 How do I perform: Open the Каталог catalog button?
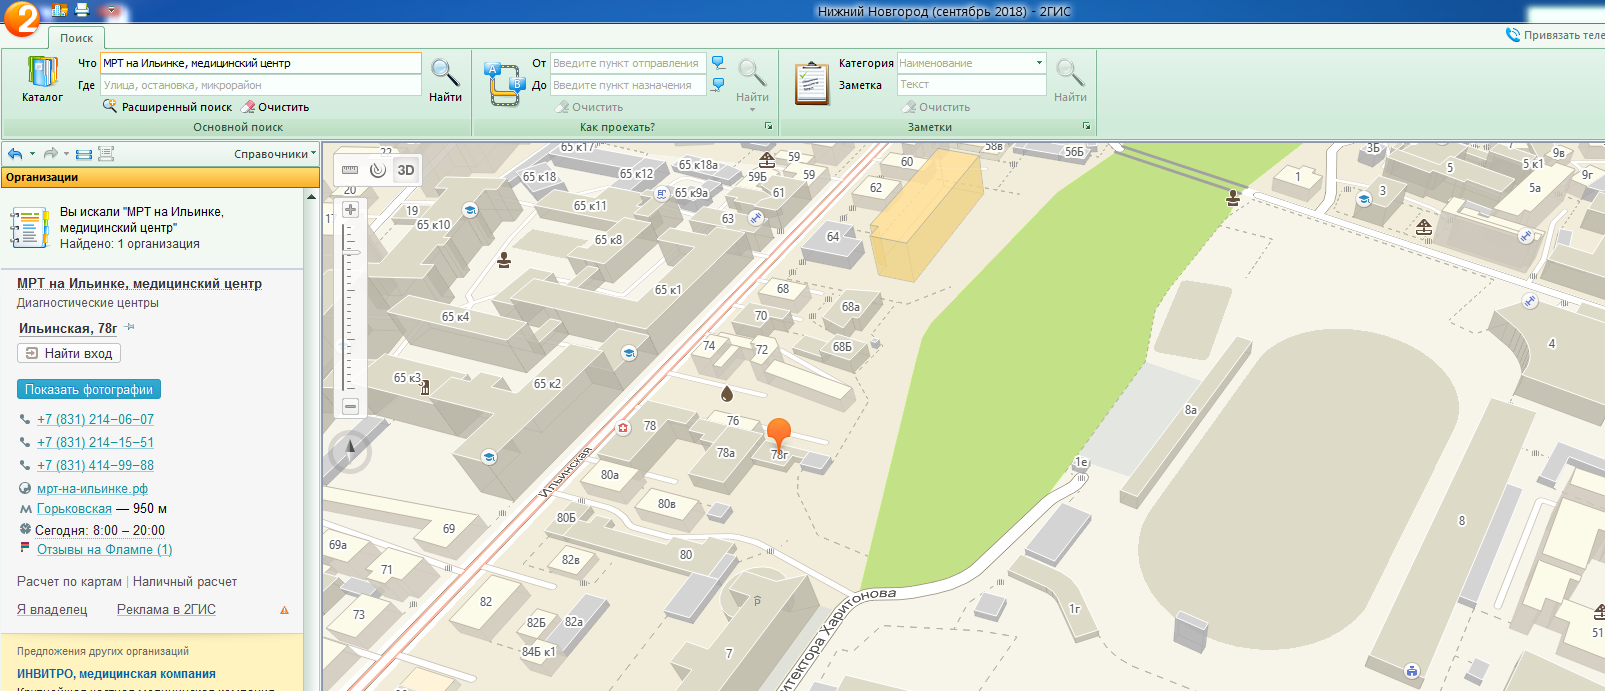(x=42, y=79)
